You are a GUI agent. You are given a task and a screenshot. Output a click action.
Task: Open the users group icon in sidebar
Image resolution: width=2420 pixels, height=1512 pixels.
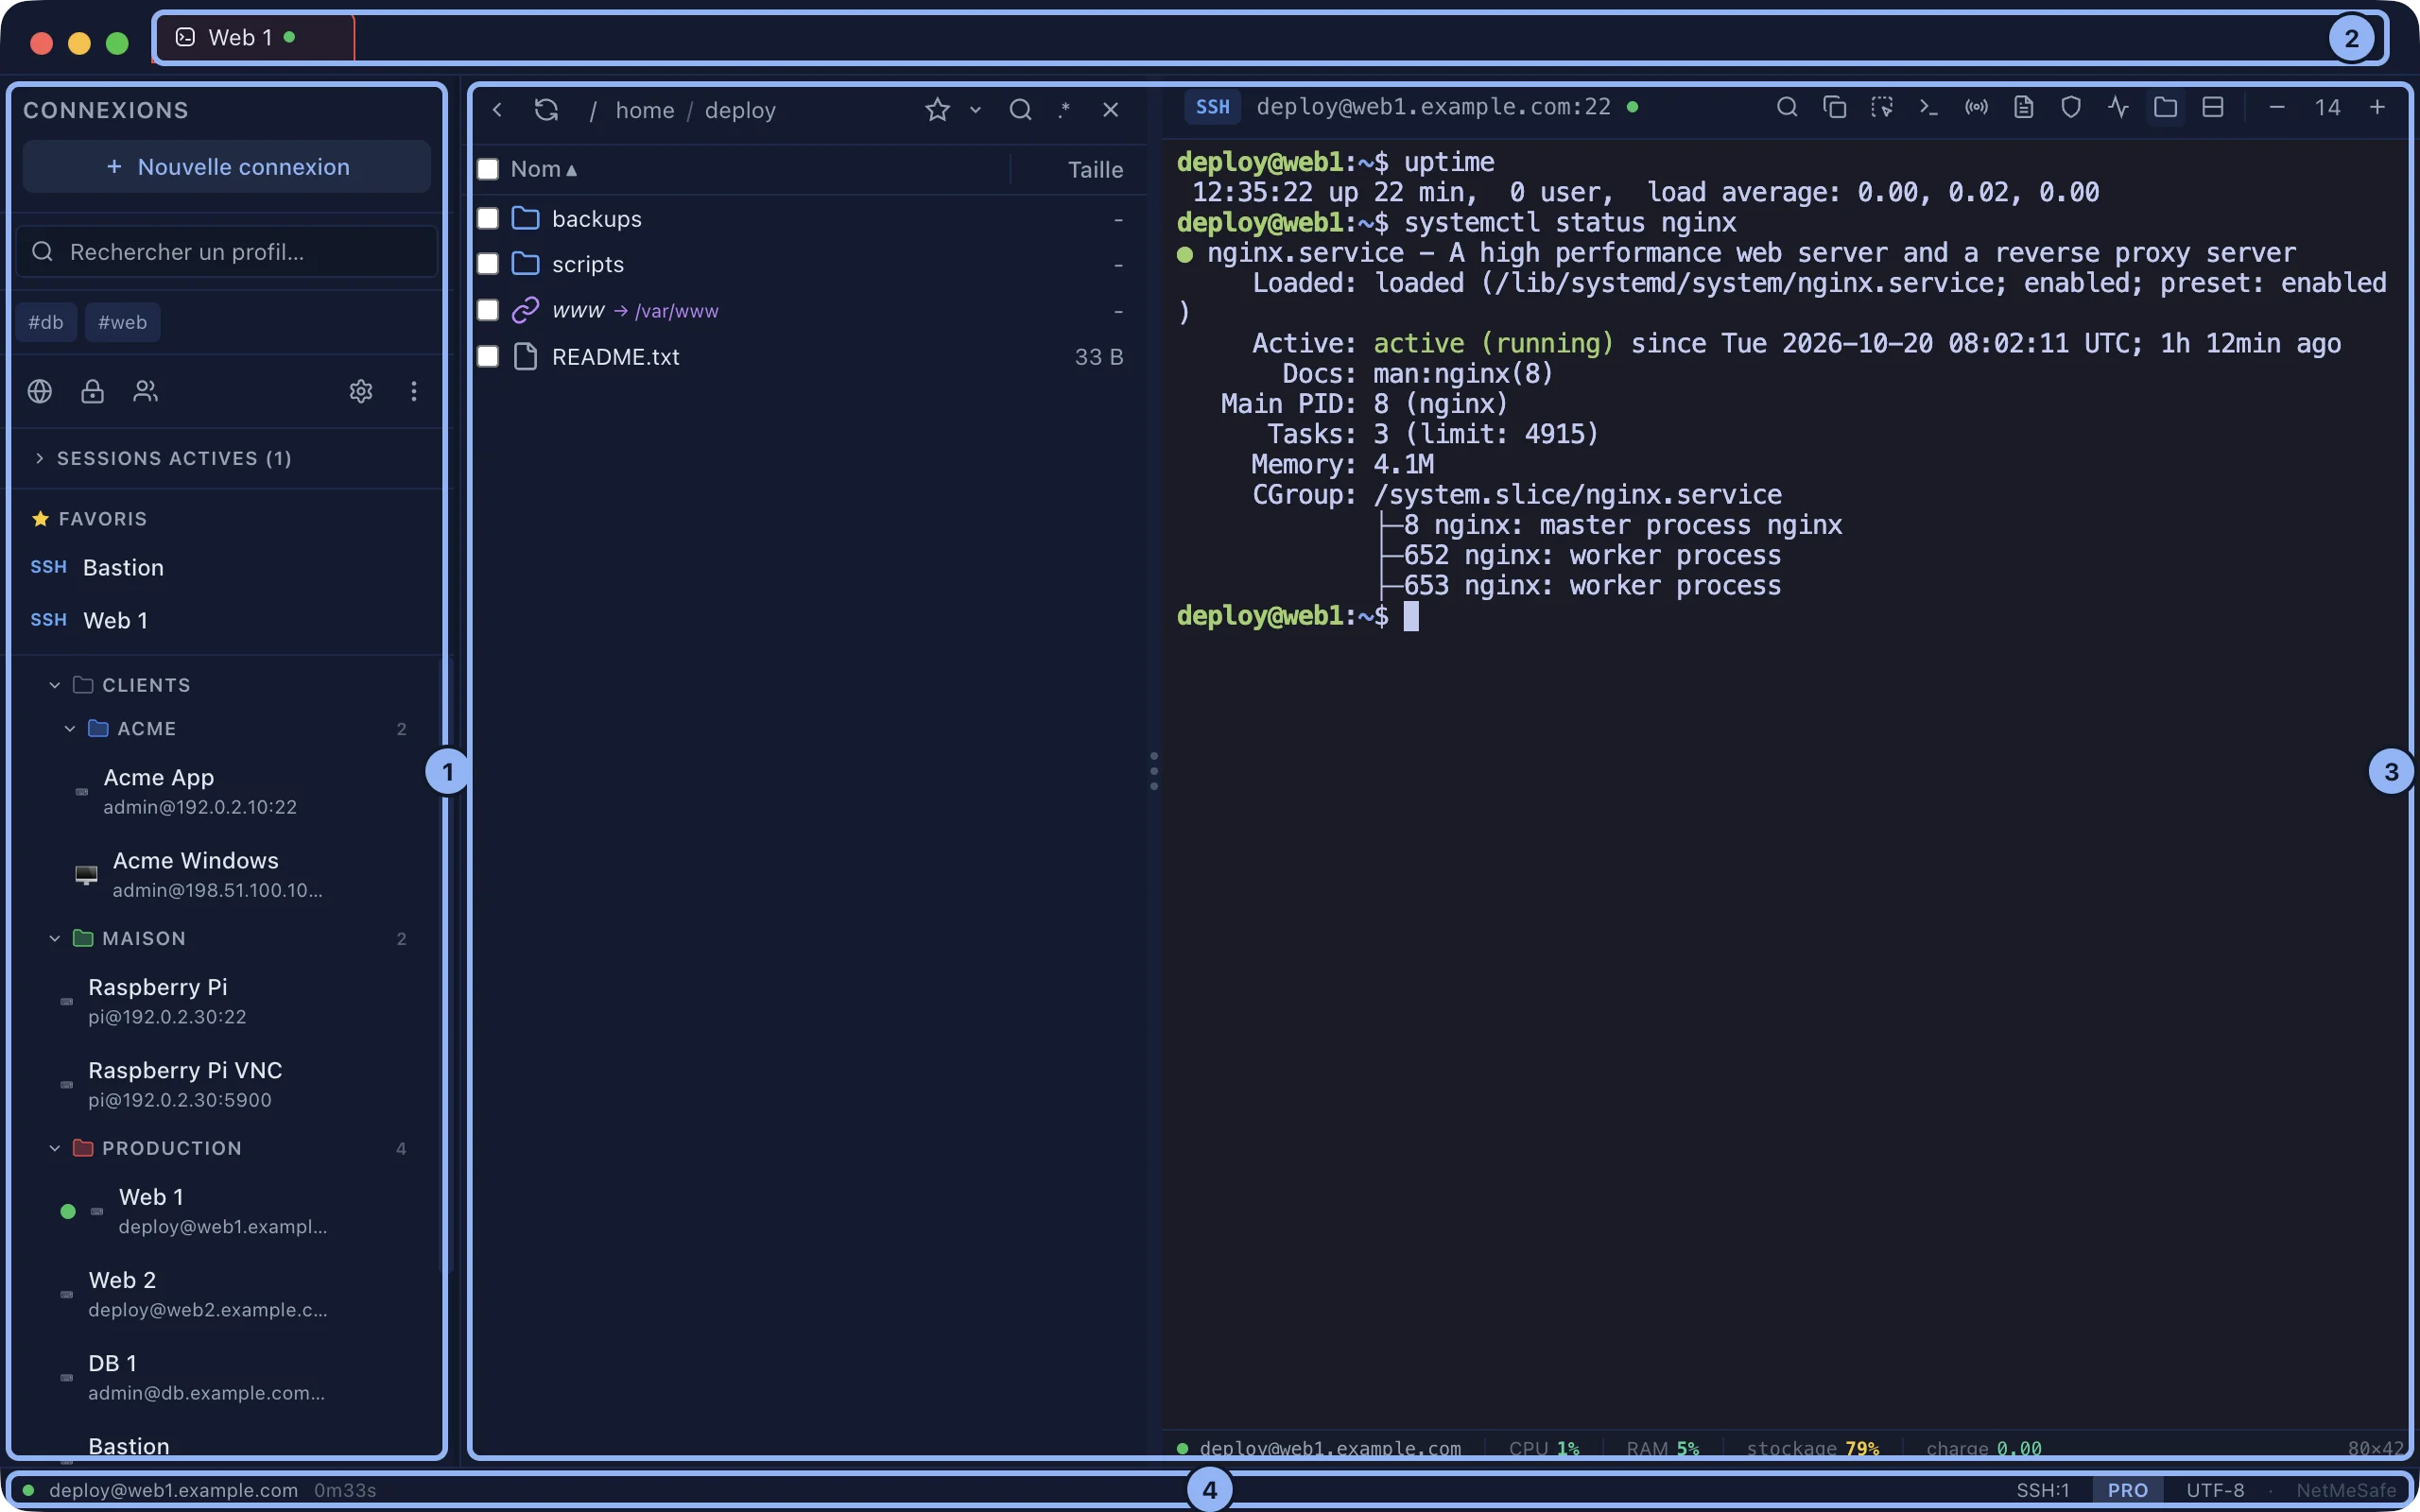point(145,391)
